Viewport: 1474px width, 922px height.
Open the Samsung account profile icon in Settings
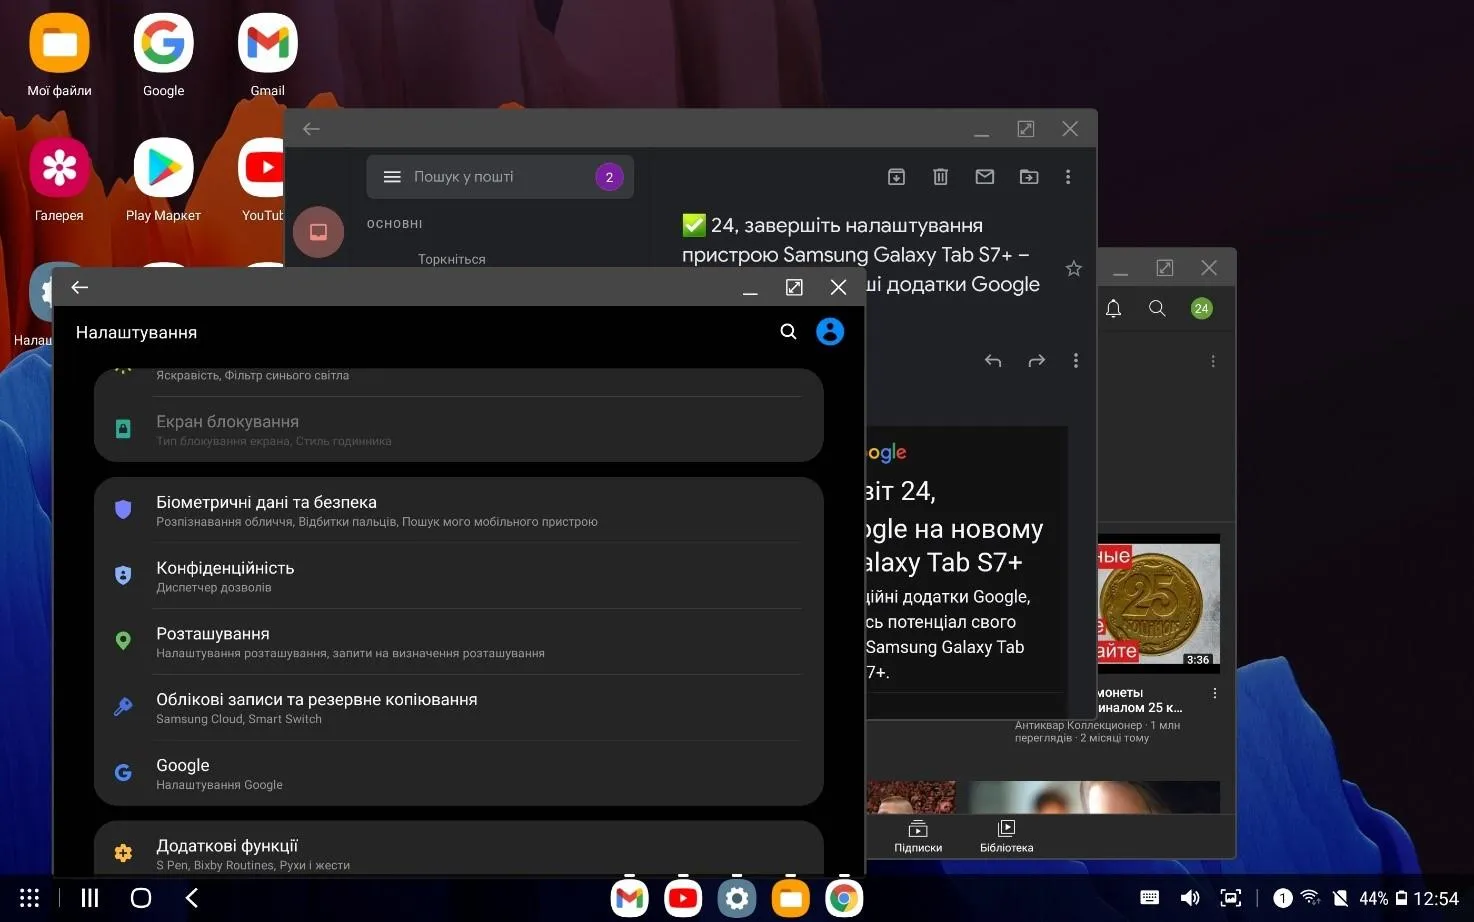(x=830, y=332)
